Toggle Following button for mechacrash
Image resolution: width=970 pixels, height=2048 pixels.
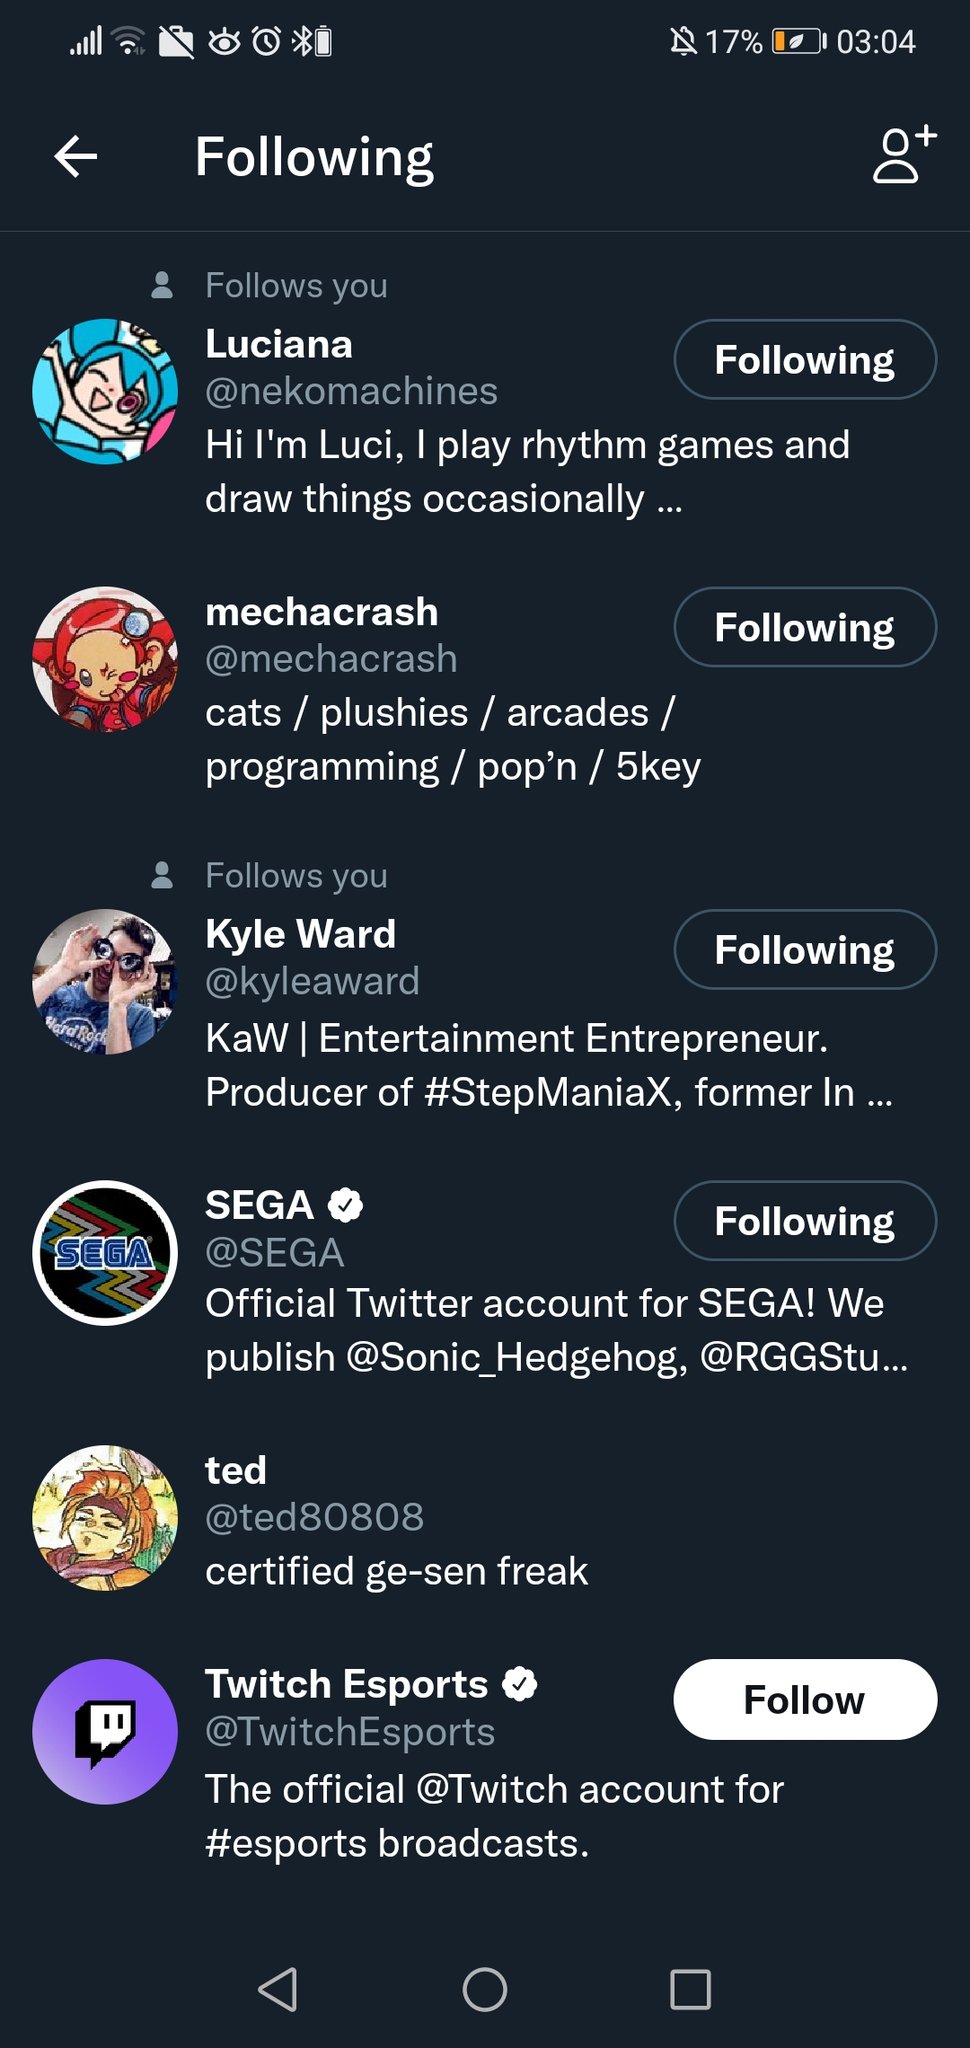click(805, 627)
